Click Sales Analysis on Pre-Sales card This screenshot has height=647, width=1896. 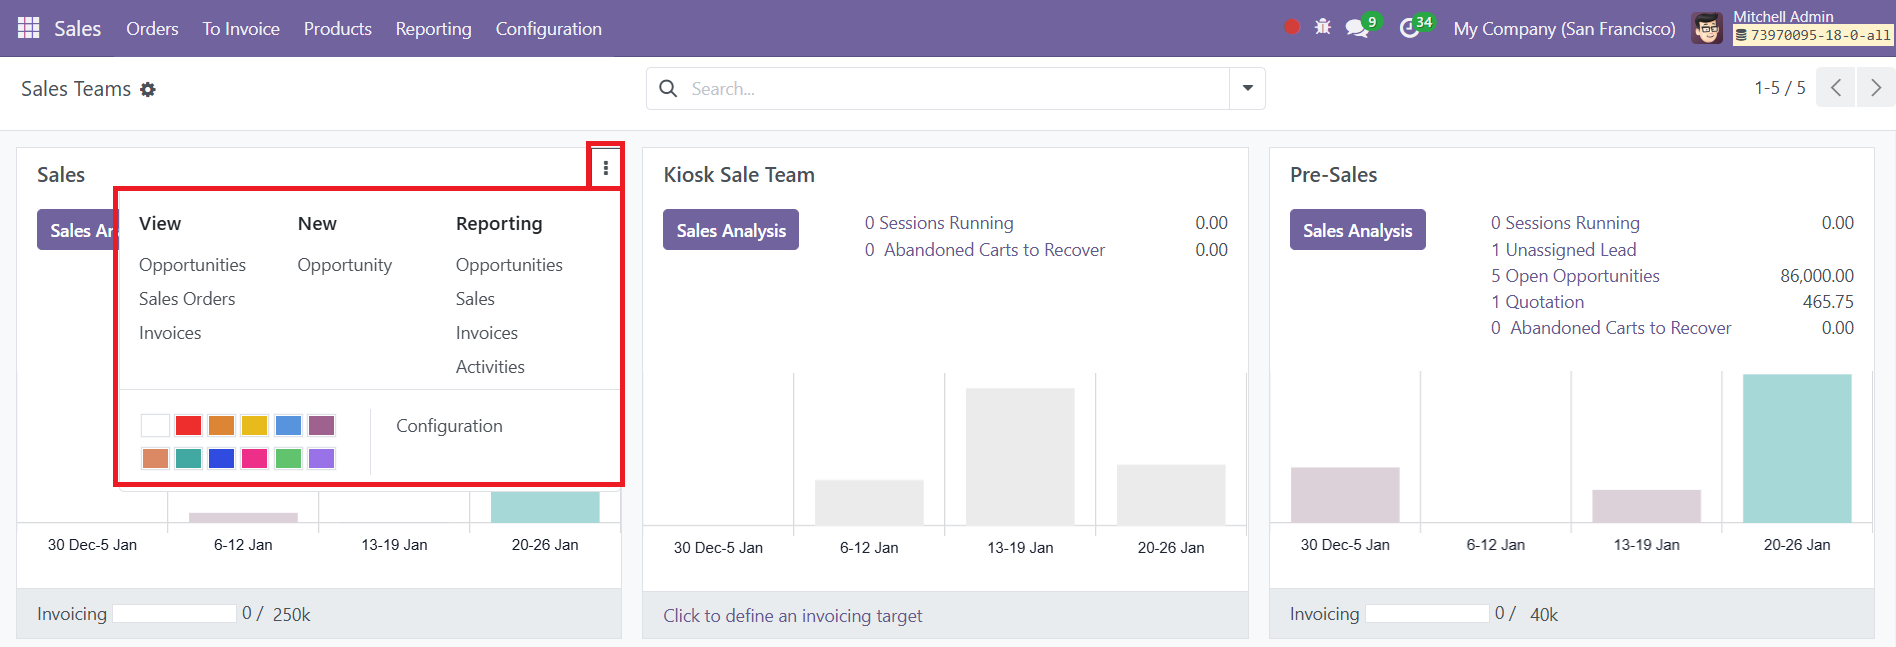click(x=1357, y=230)
